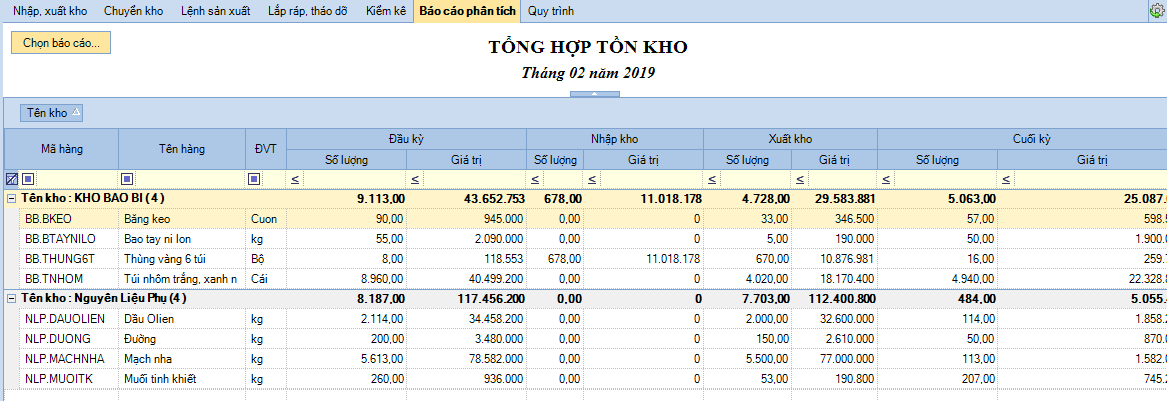Collapse the report header panel with the up arrow
Screen dimensions: 1167x401
(x=594, y=94)
